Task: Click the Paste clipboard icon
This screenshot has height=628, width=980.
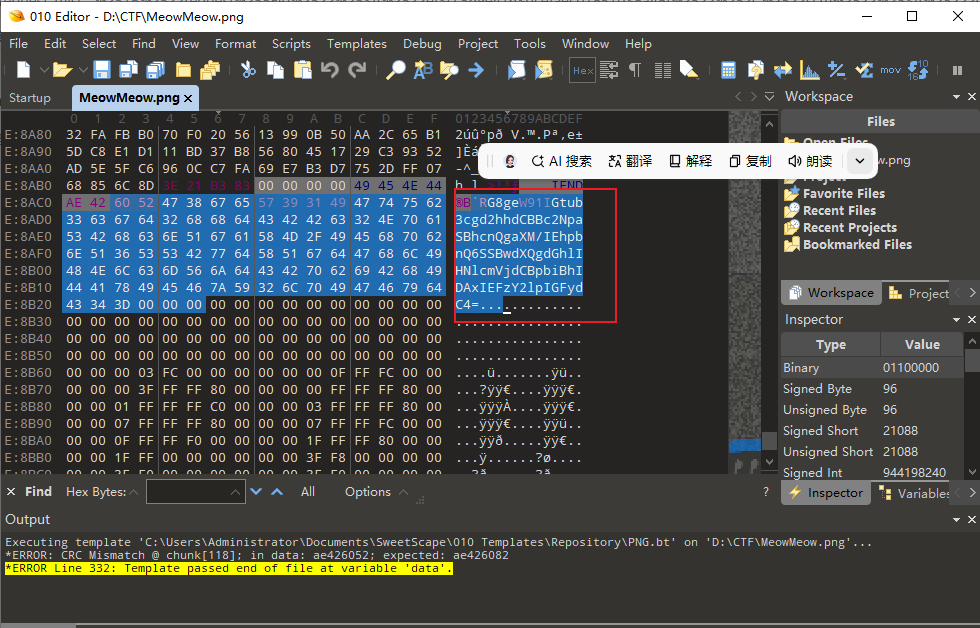Action: 302,70
